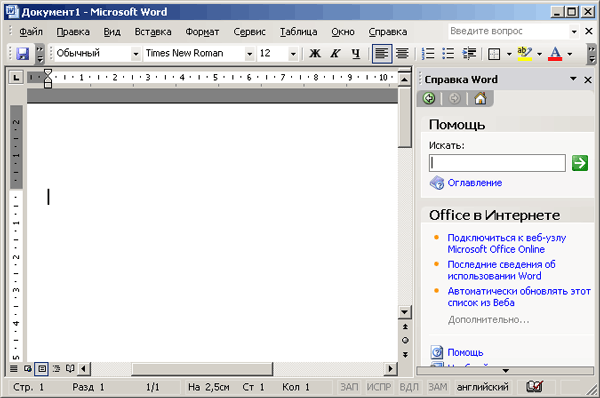
Task: Open the Окно menu
Action: (343, 32)
